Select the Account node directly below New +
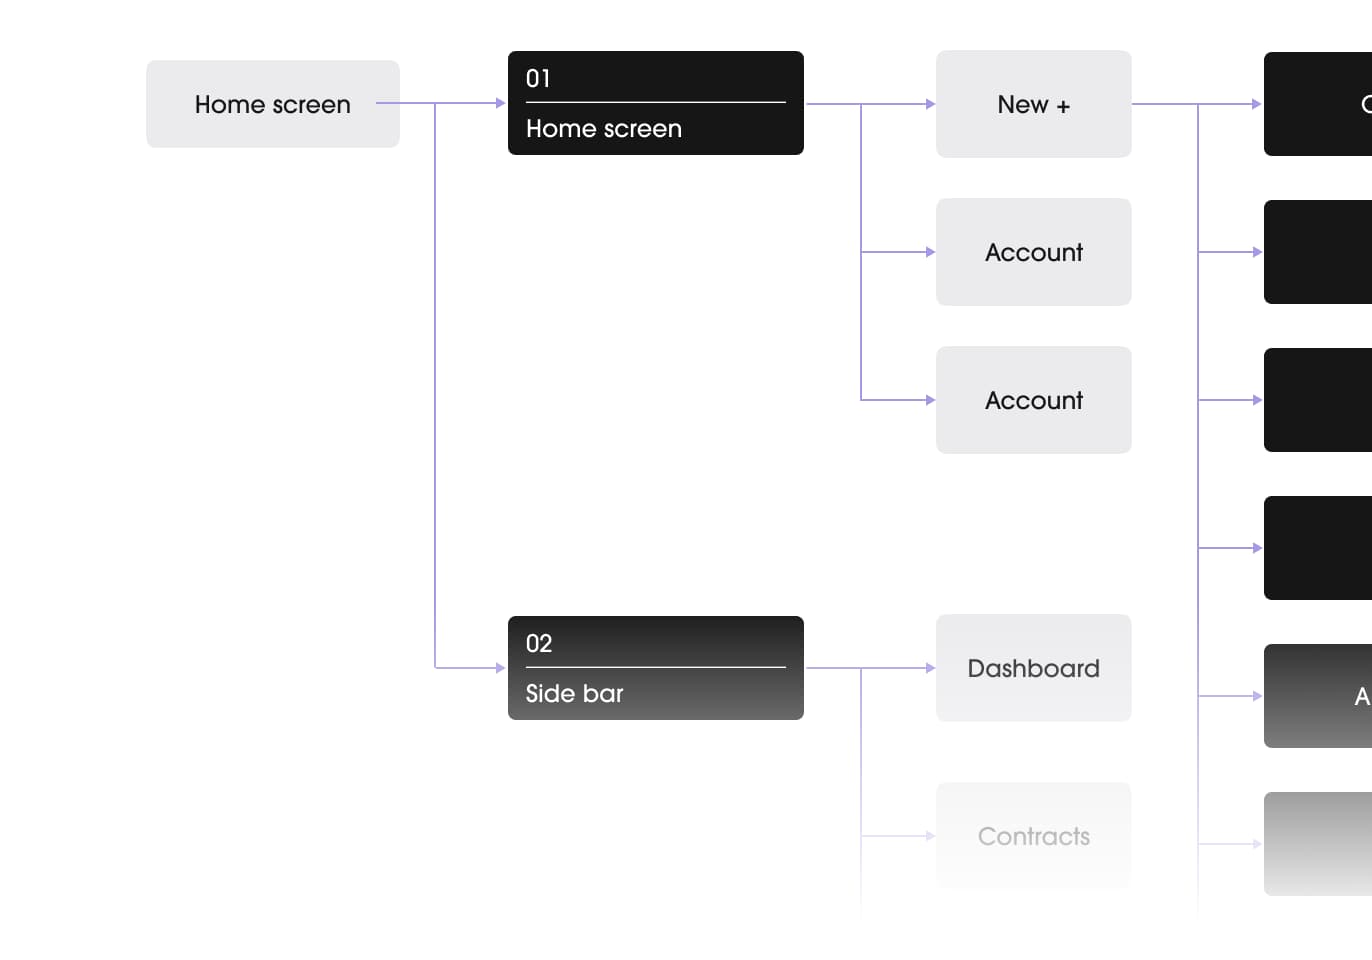This screenshot has height=960, width=1372. click(x=1034, y=252)
